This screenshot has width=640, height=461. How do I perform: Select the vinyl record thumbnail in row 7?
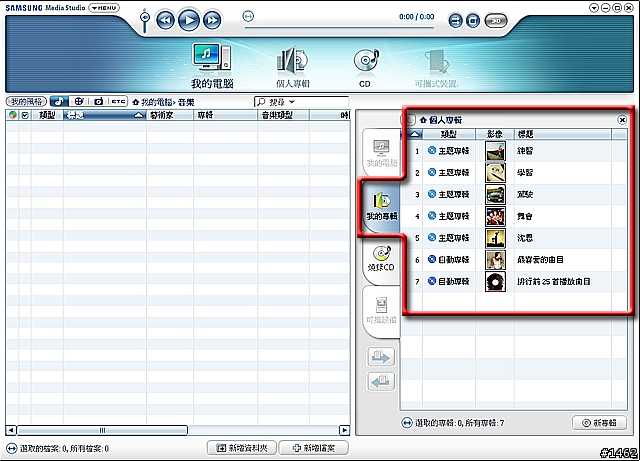495,281
